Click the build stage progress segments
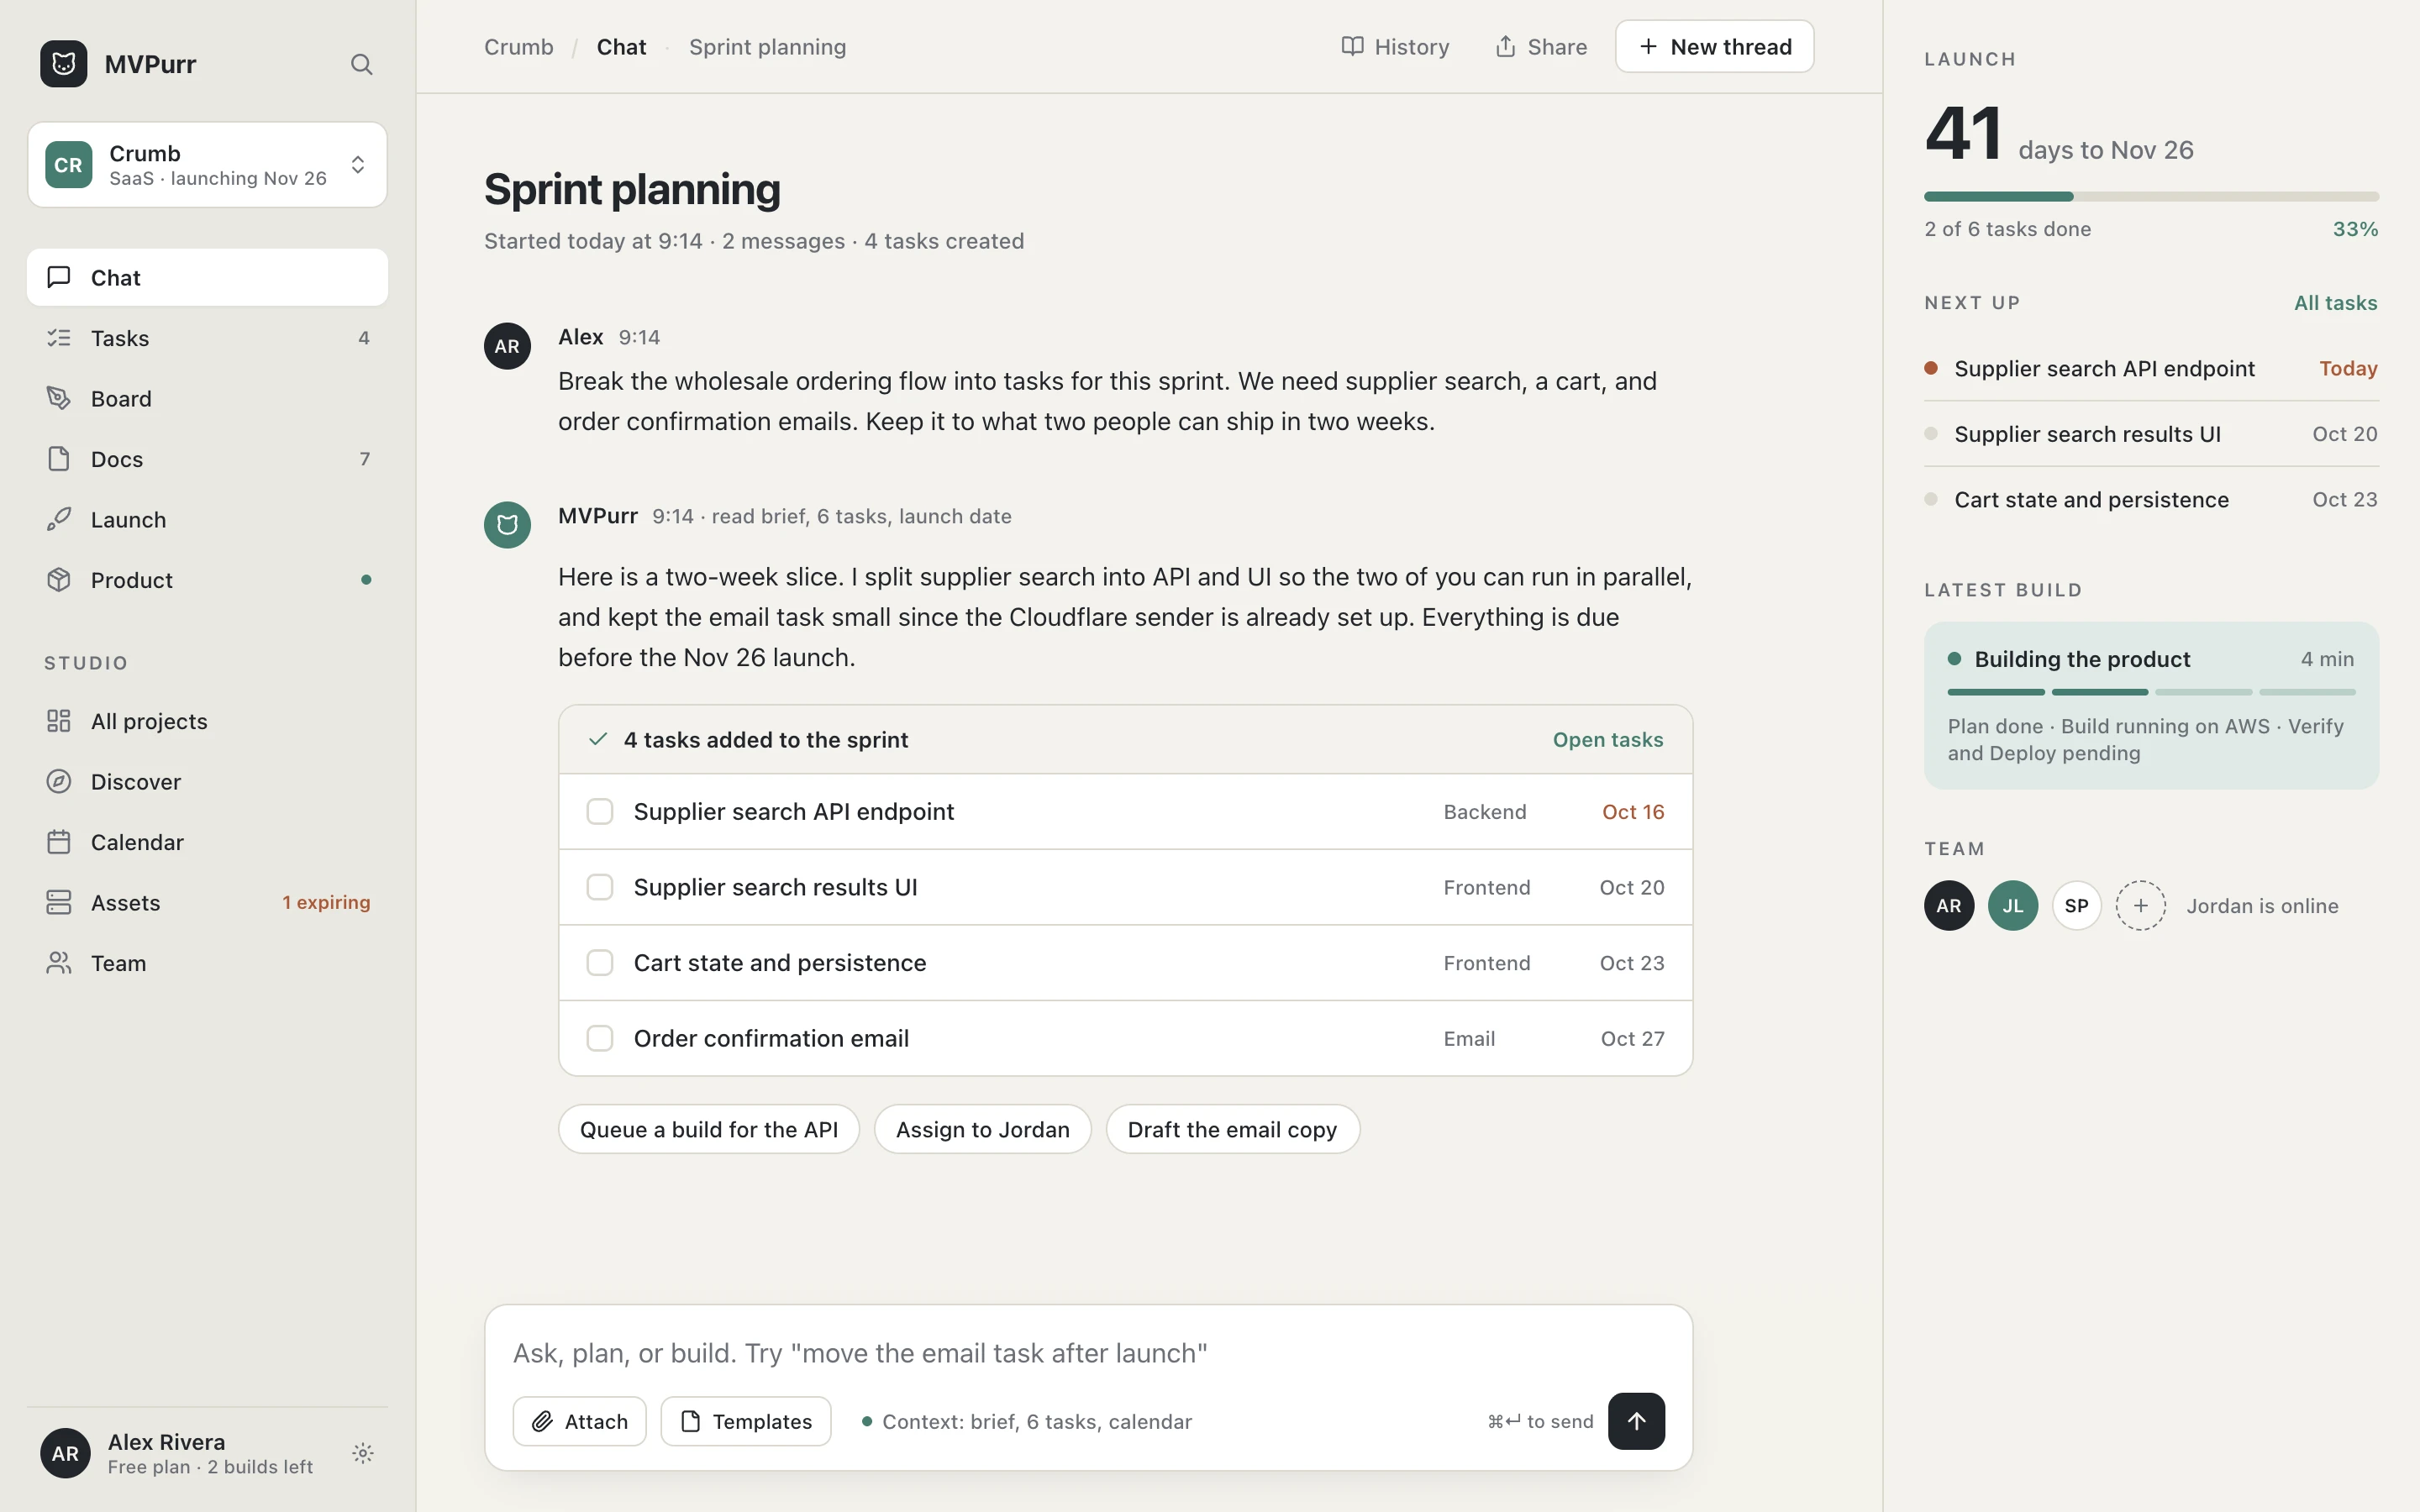Screen dimensions: 2420x1512 tap(2151, 692)
